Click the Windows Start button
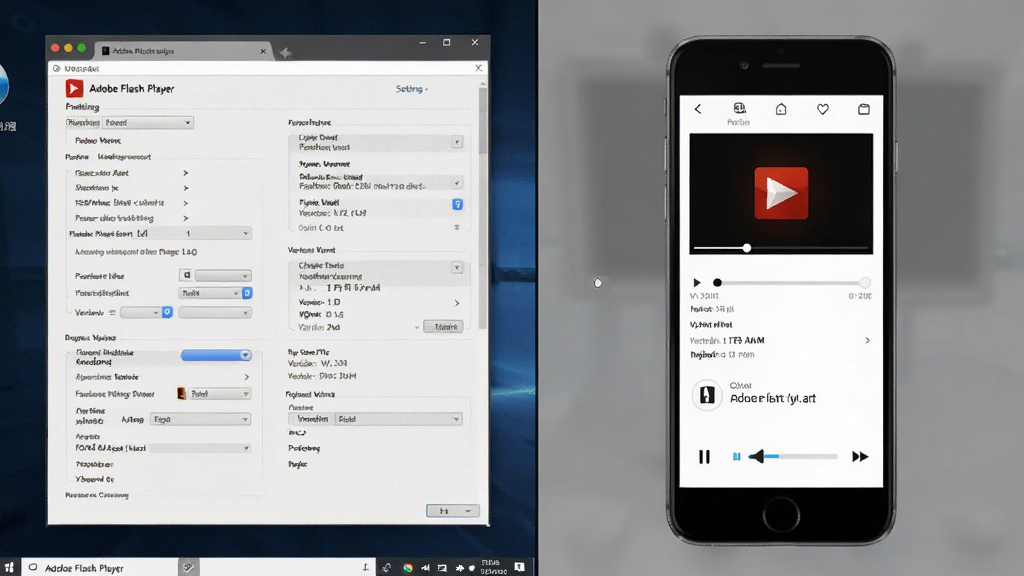This screenshot has width=1024, height=576. 9,568
